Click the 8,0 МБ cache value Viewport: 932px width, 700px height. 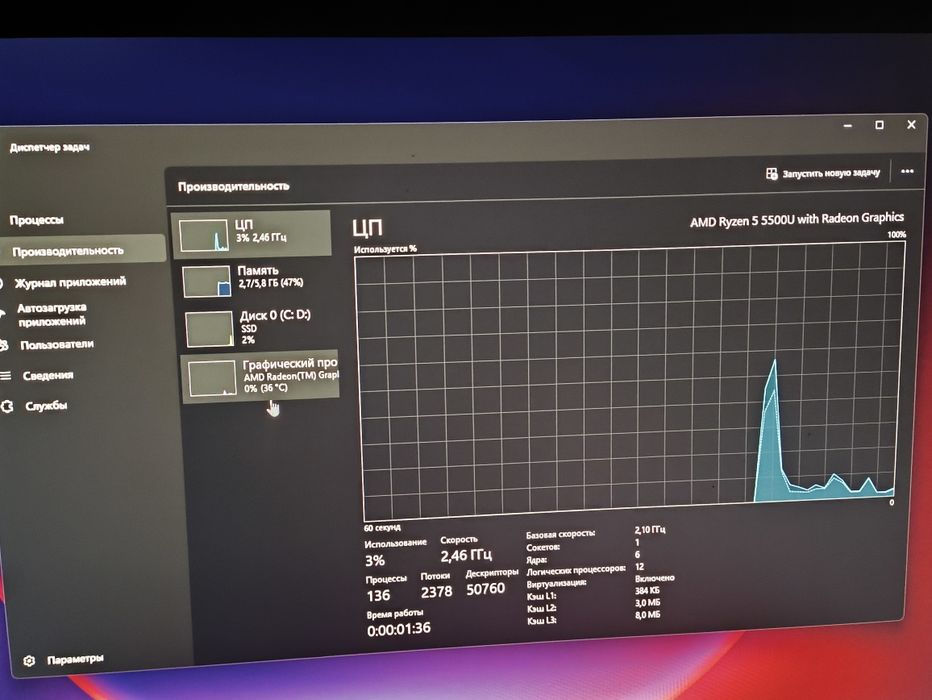[647, 615]
